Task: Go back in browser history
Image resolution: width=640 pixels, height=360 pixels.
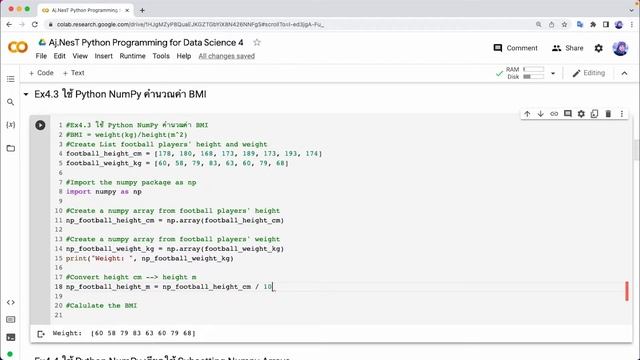Action: [9, 24]
